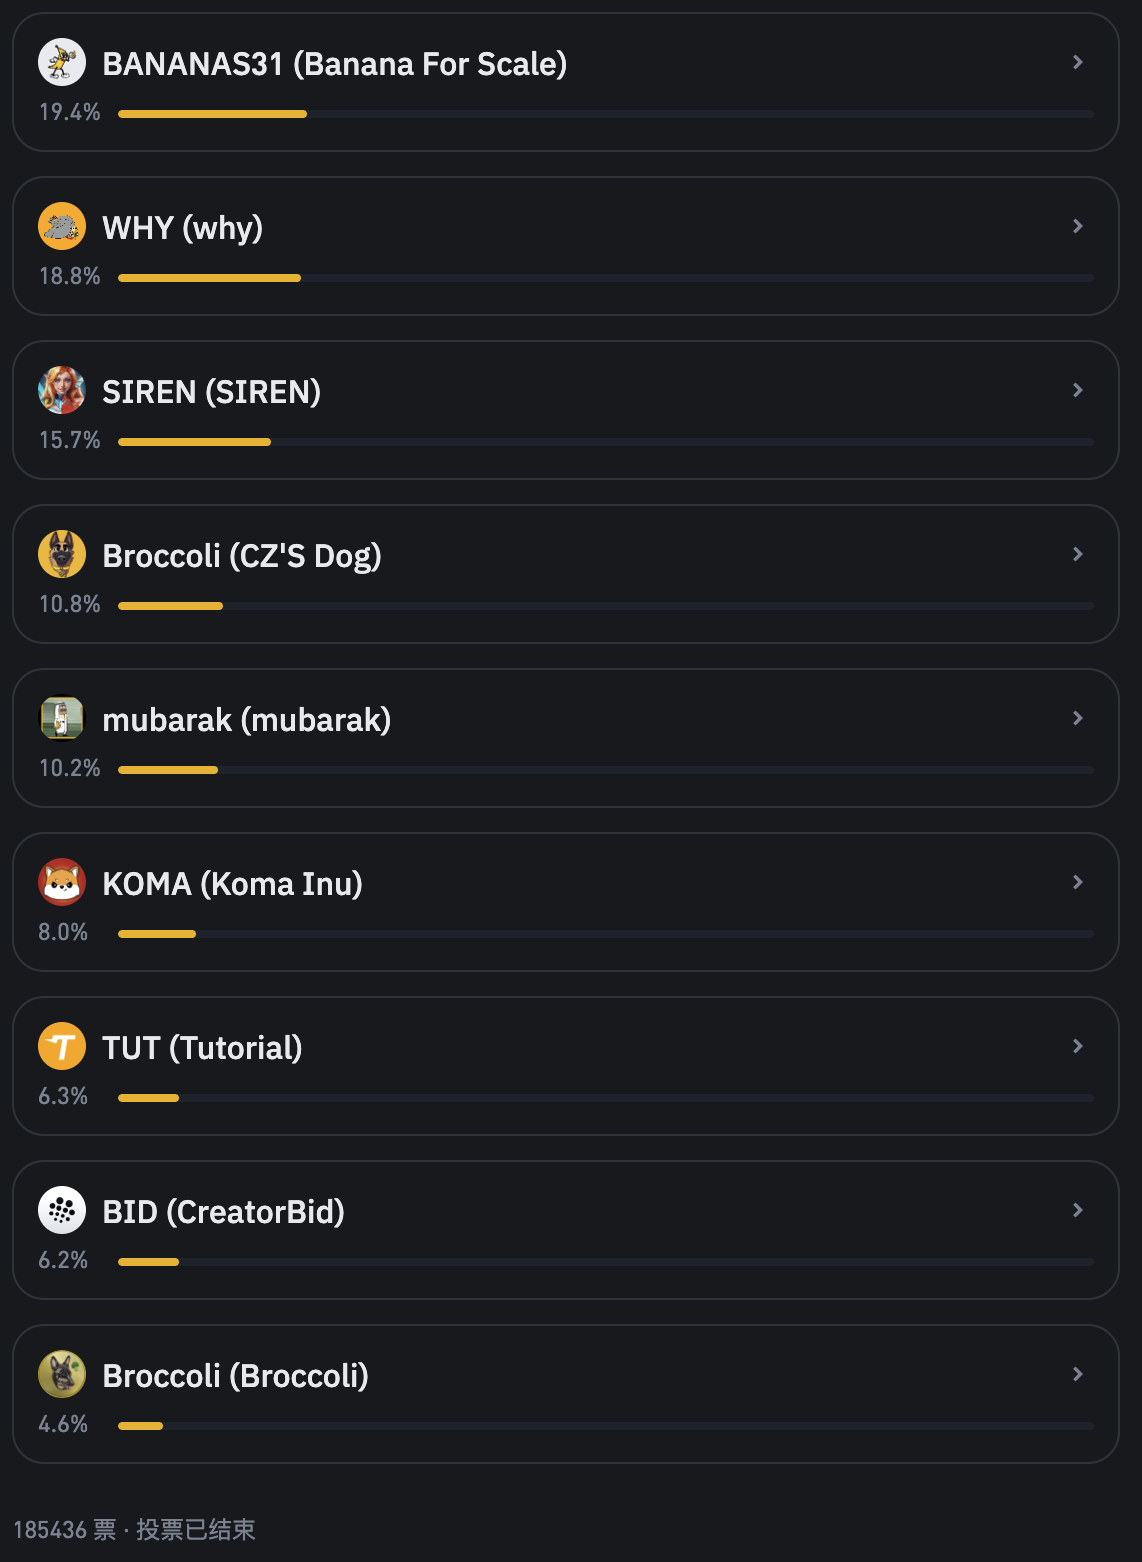Click the KOMA Inu fox icon
Screen dimensions: 1142x1562
pos(62,882)
